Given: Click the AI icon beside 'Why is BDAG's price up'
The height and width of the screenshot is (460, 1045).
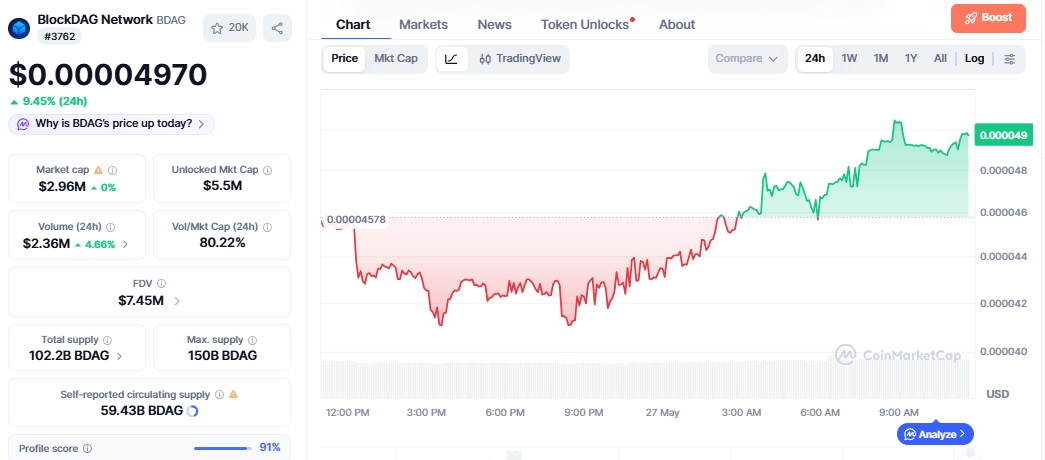Looking at the screenshot, I should pyautogui.click(x=23, y=124).
